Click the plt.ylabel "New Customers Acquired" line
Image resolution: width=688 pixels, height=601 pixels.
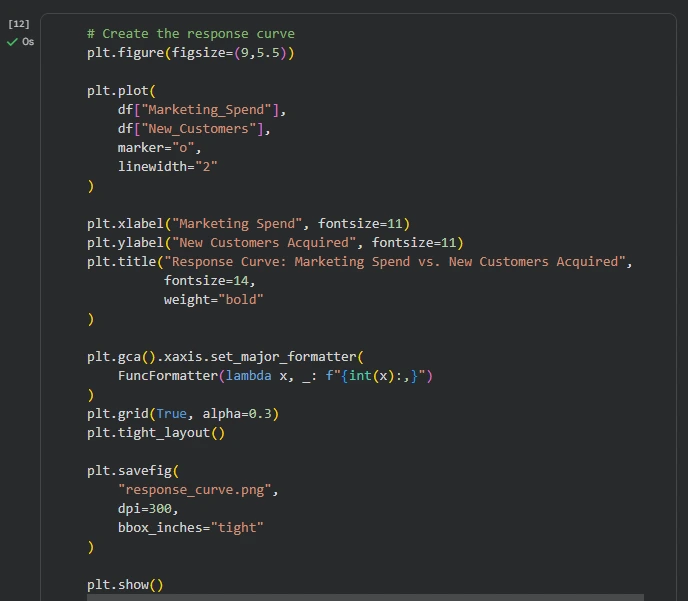pyautogui.click(x=275, y=243)
